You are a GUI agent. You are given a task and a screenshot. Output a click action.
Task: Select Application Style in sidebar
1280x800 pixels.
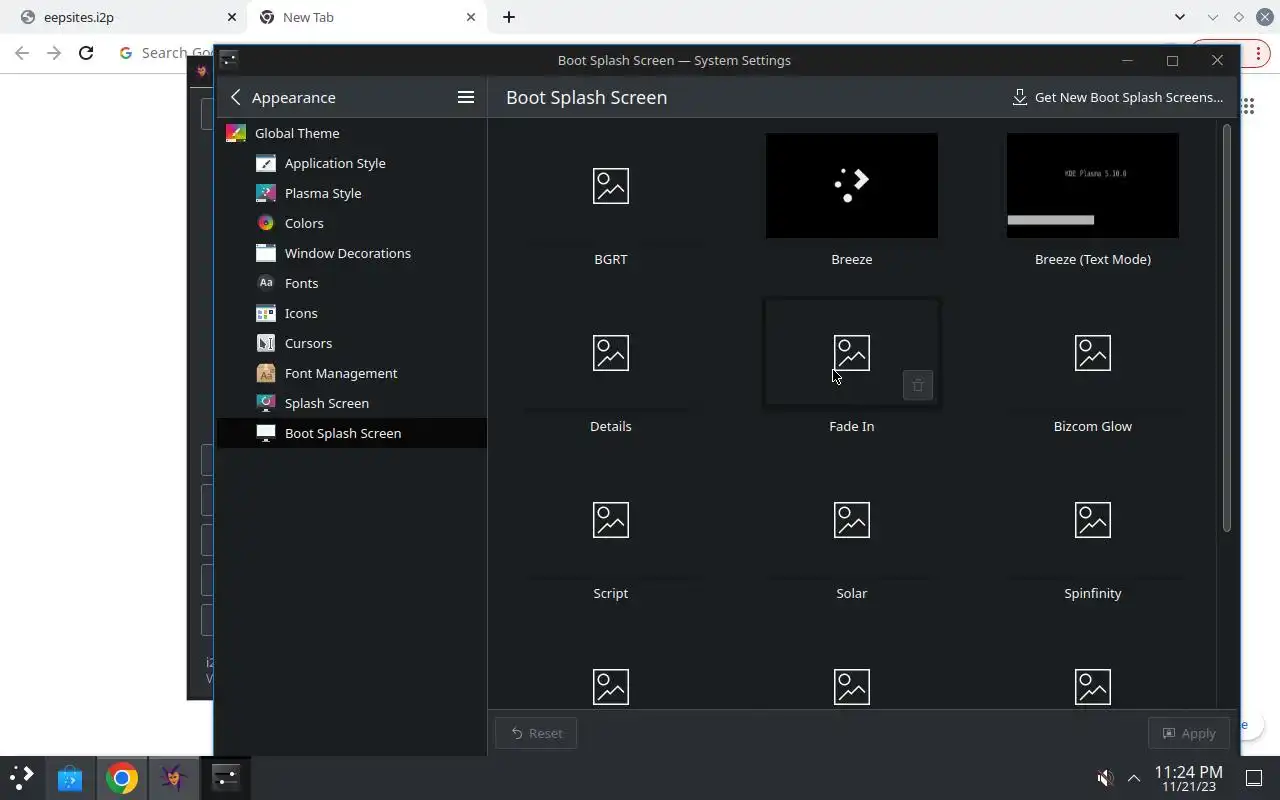352,163
